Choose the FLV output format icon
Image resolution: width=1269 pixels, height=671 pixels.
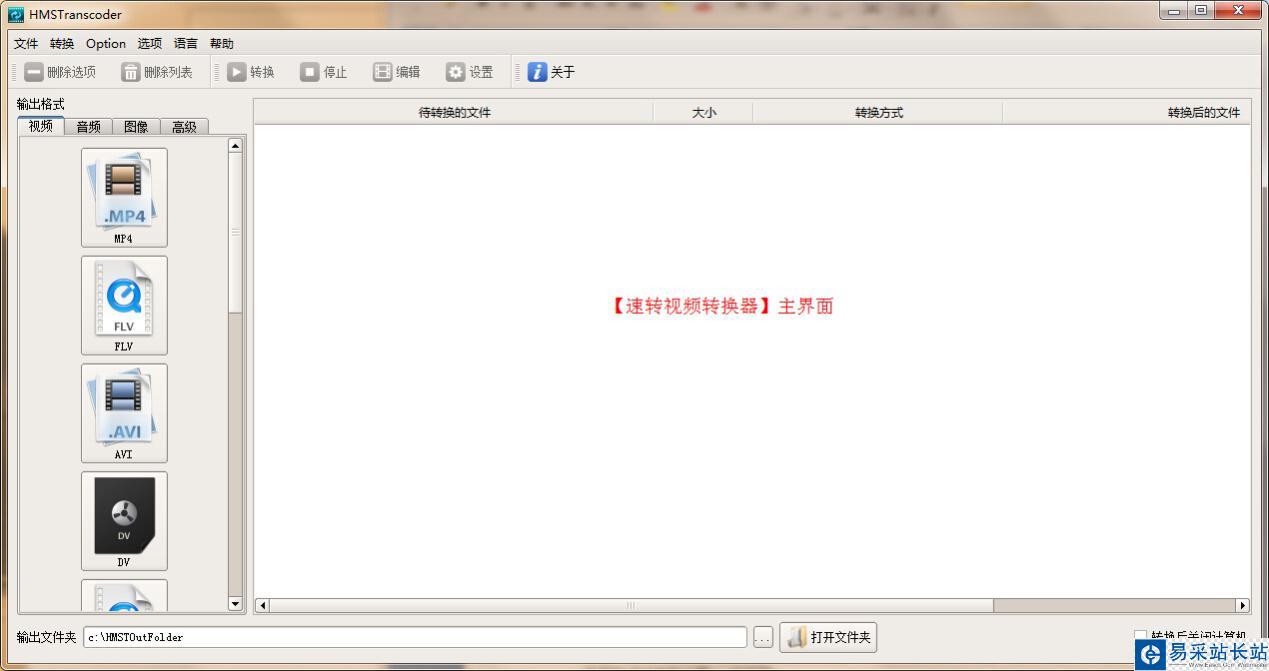click(x=124, y=305)
